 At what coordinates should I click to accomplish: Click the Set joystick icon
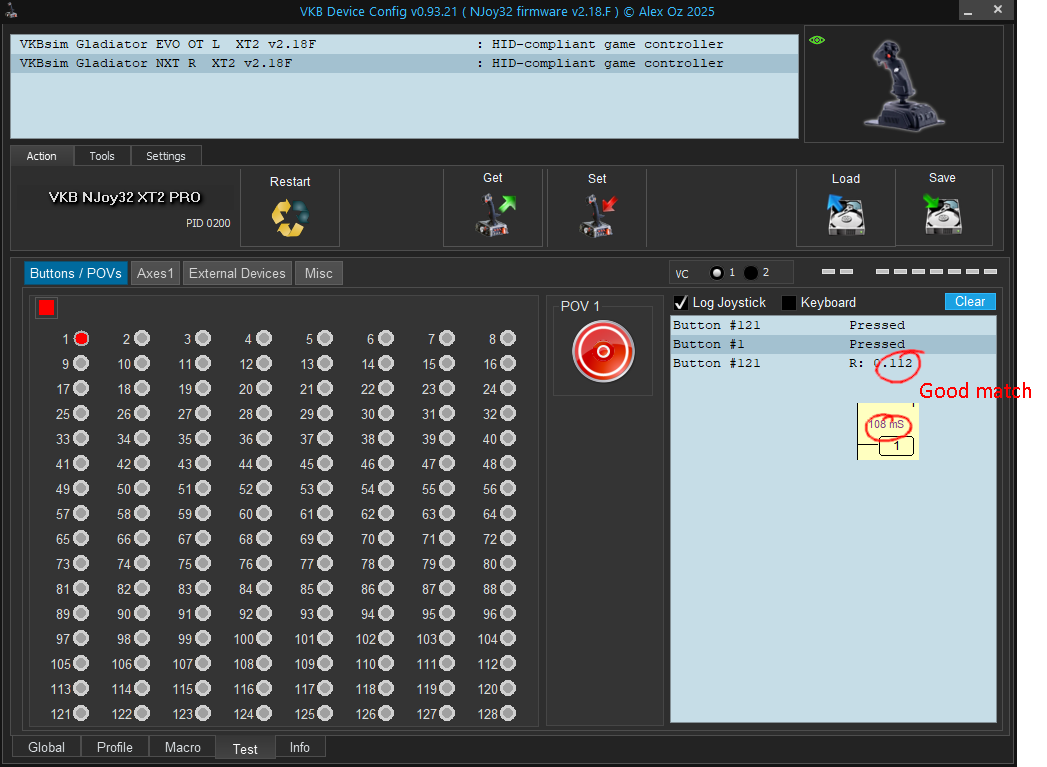coord(598,215)
